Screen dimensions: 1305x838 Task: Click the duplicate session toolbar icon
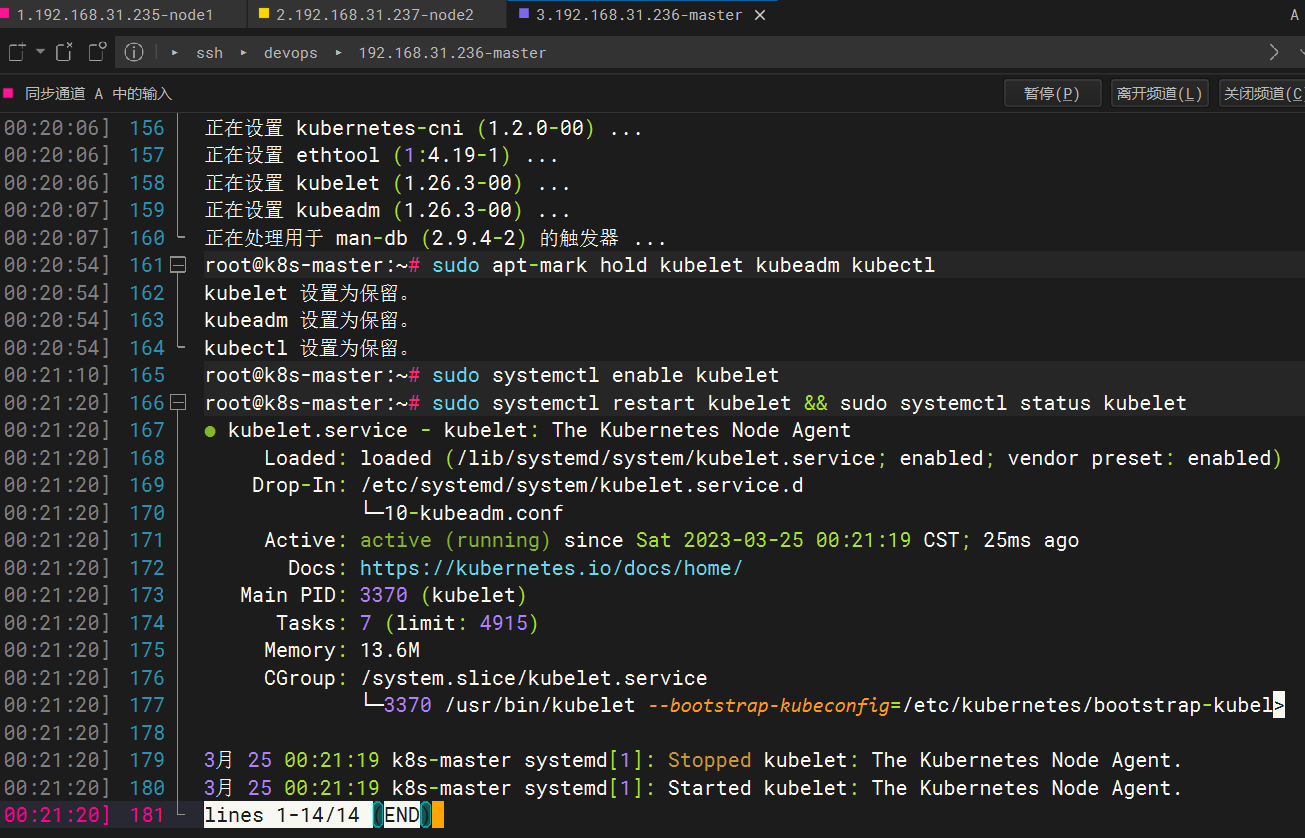[65, 52]
